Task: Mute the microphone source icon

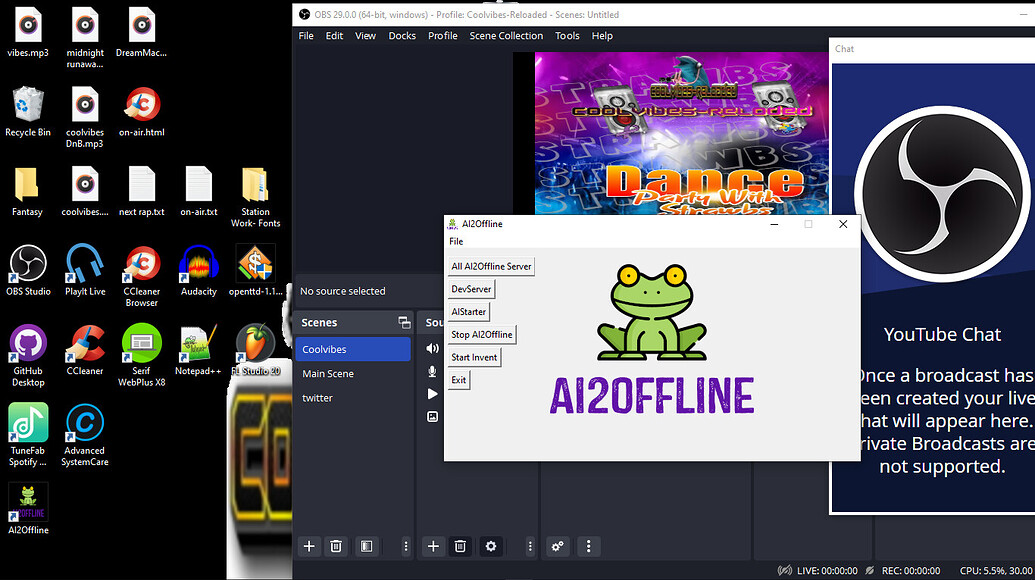Action: tap(432, 371)
